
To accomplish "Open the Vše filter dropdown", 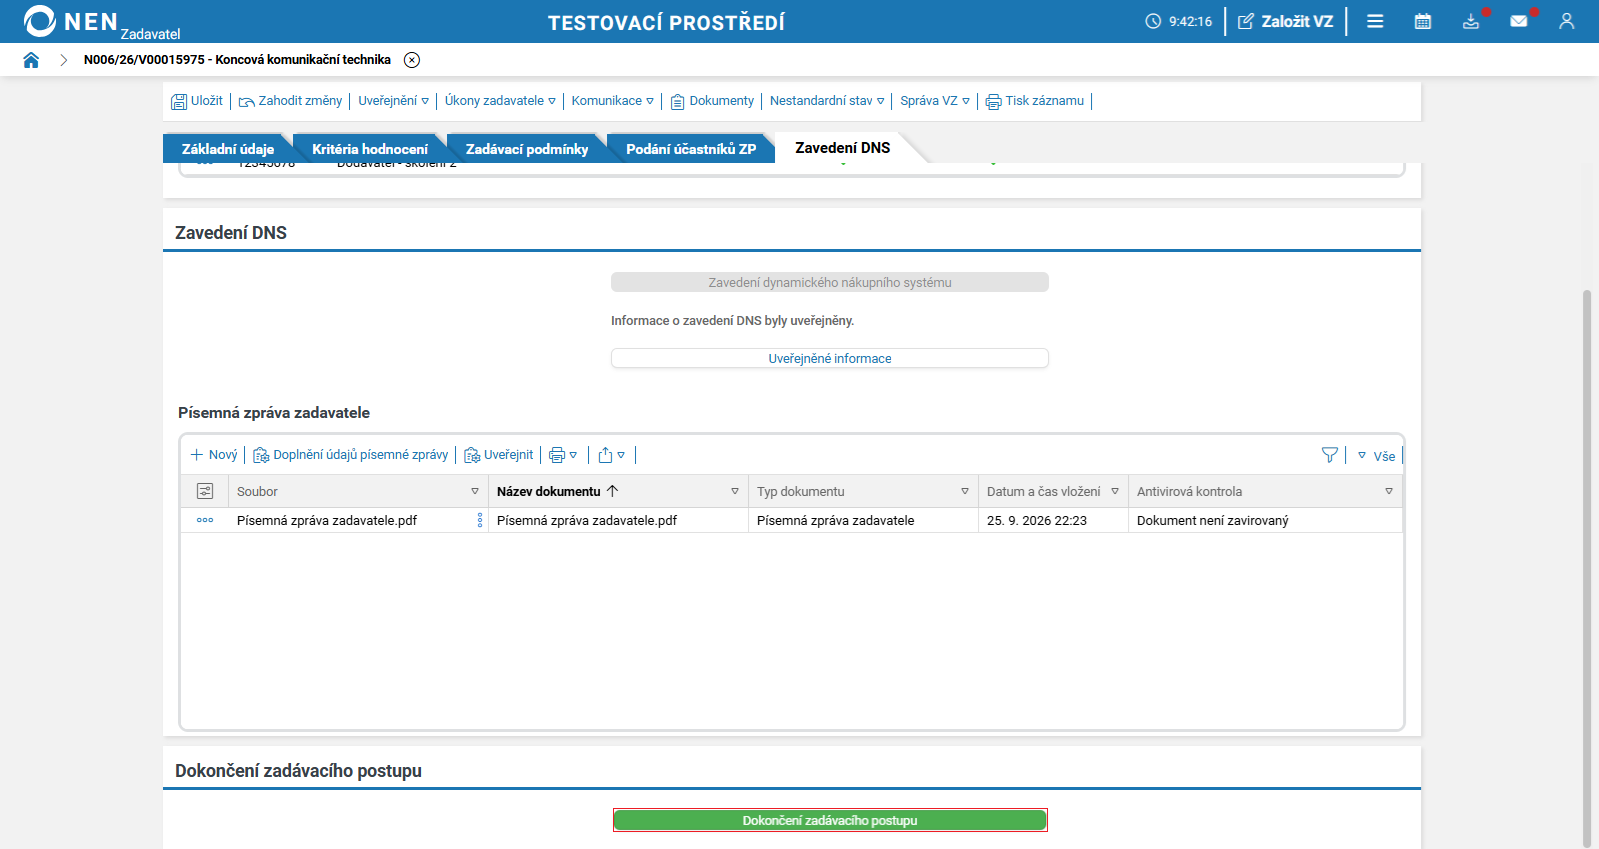I will pos(1376,456).
